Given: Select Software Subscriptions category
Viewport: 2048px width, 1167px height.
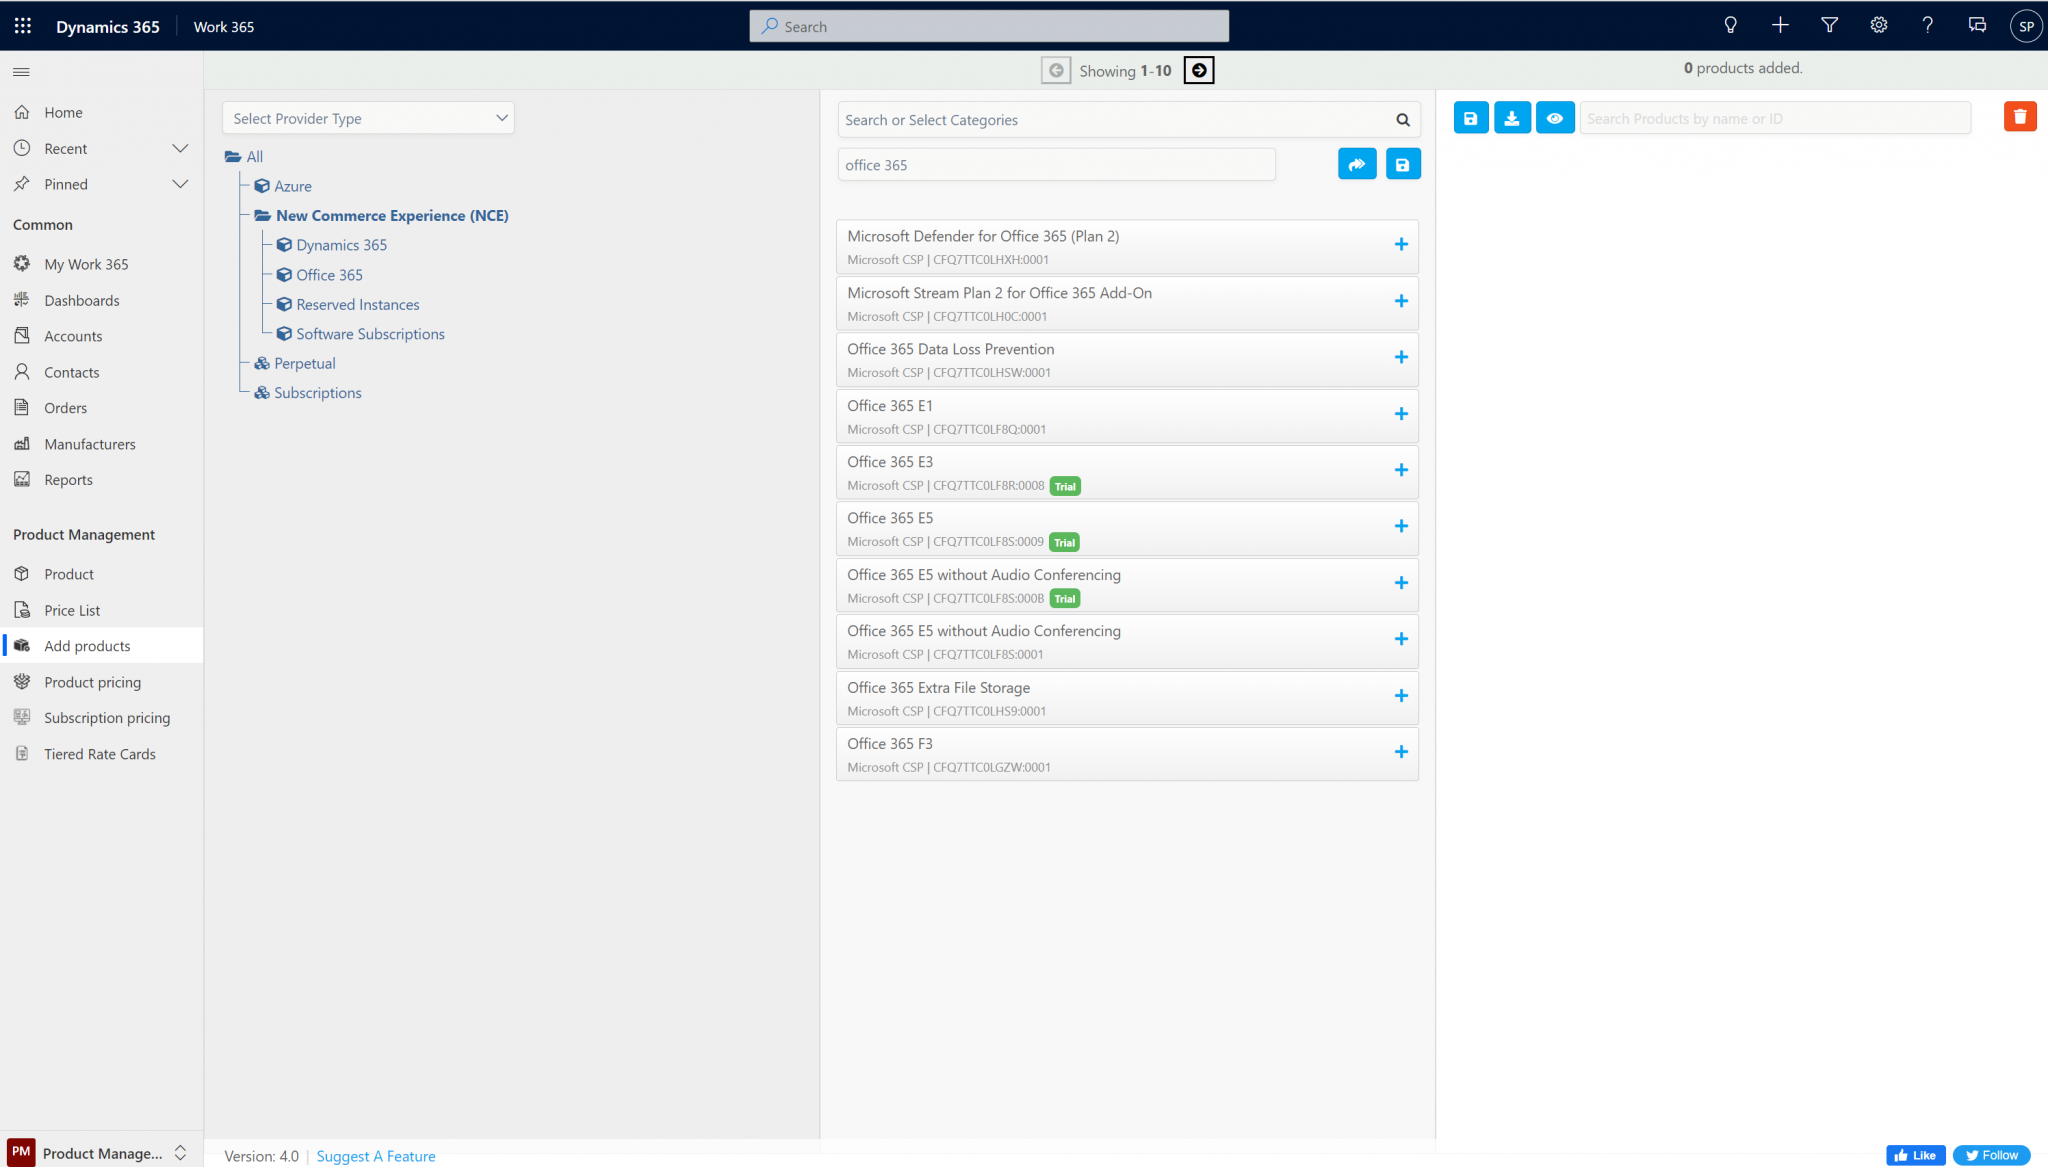Looking at the screenshot, I should [x=370, y=334].
